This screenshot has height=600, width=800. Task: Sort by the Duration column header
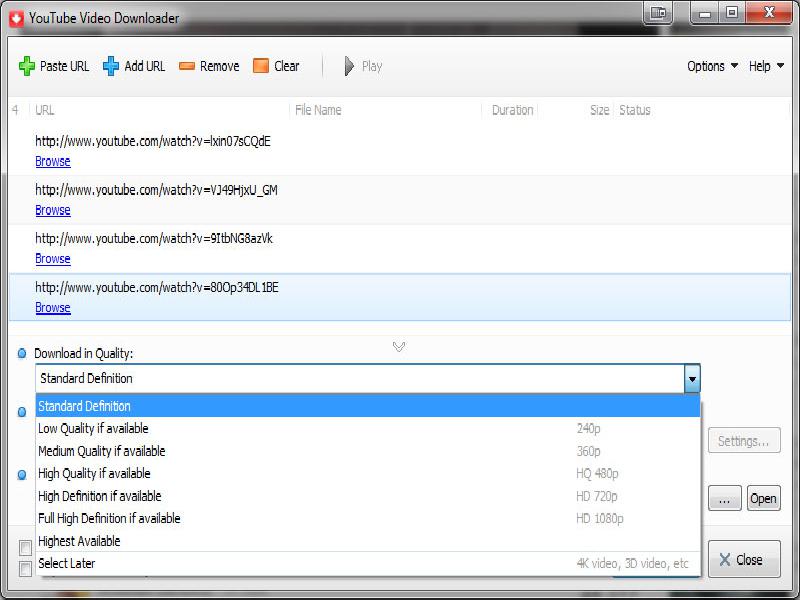tap(512, 110)
